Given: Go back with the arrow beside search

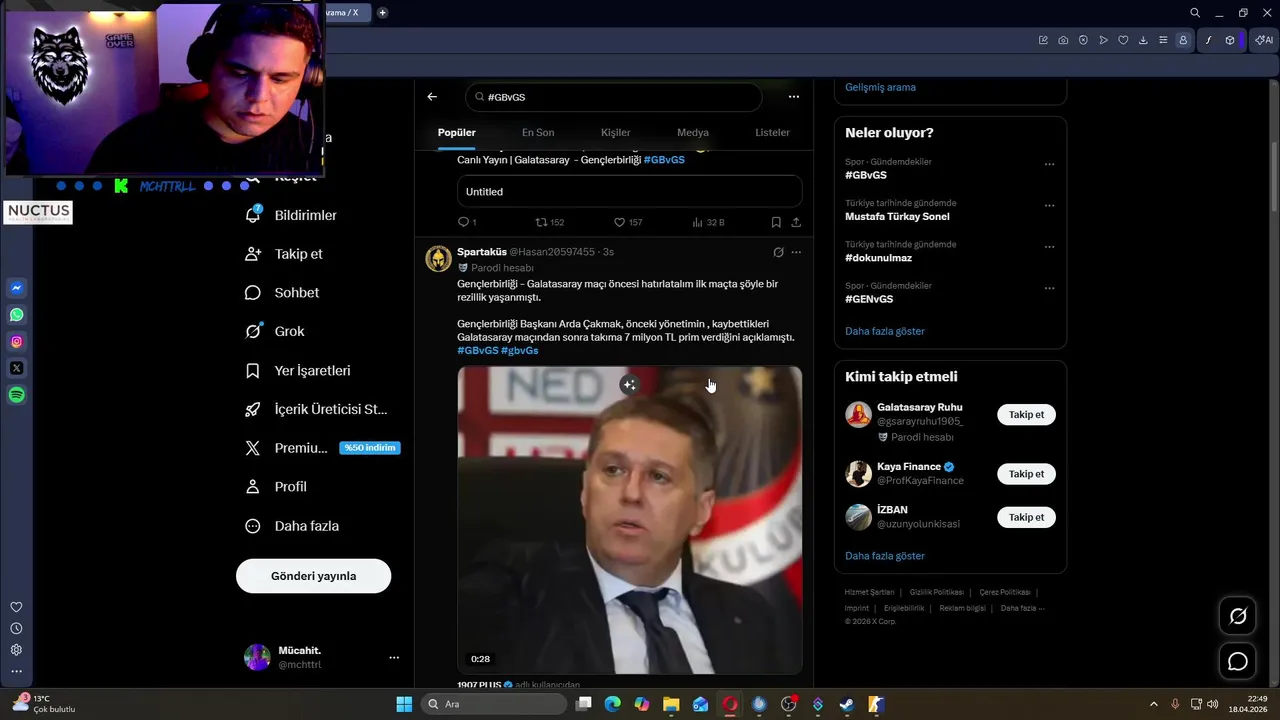Looking at the screenshot, I should pos(432,97).
